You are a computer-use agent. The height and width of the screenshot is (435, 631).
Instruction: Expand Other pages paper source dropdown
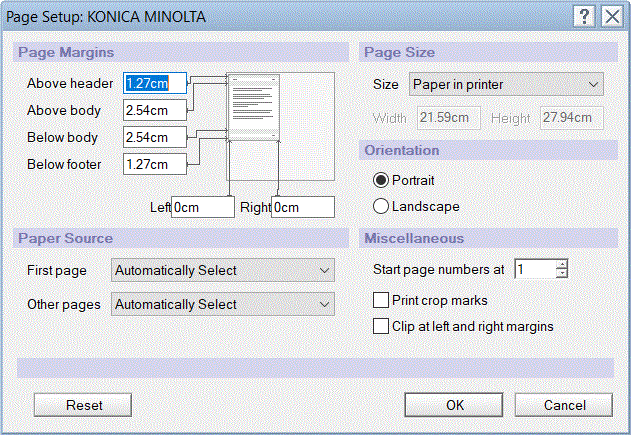pos(222,304)
